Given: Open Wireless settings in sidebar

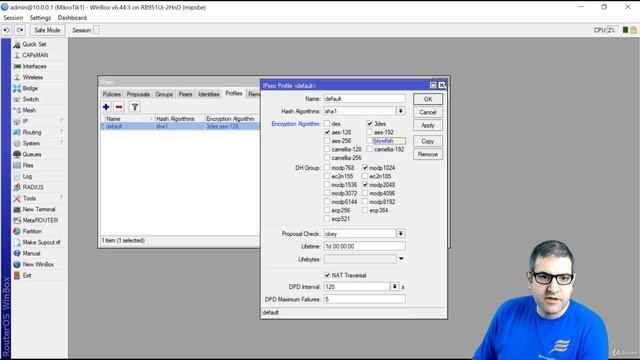Looking at the screenshot, I should (x=33, y=77).
